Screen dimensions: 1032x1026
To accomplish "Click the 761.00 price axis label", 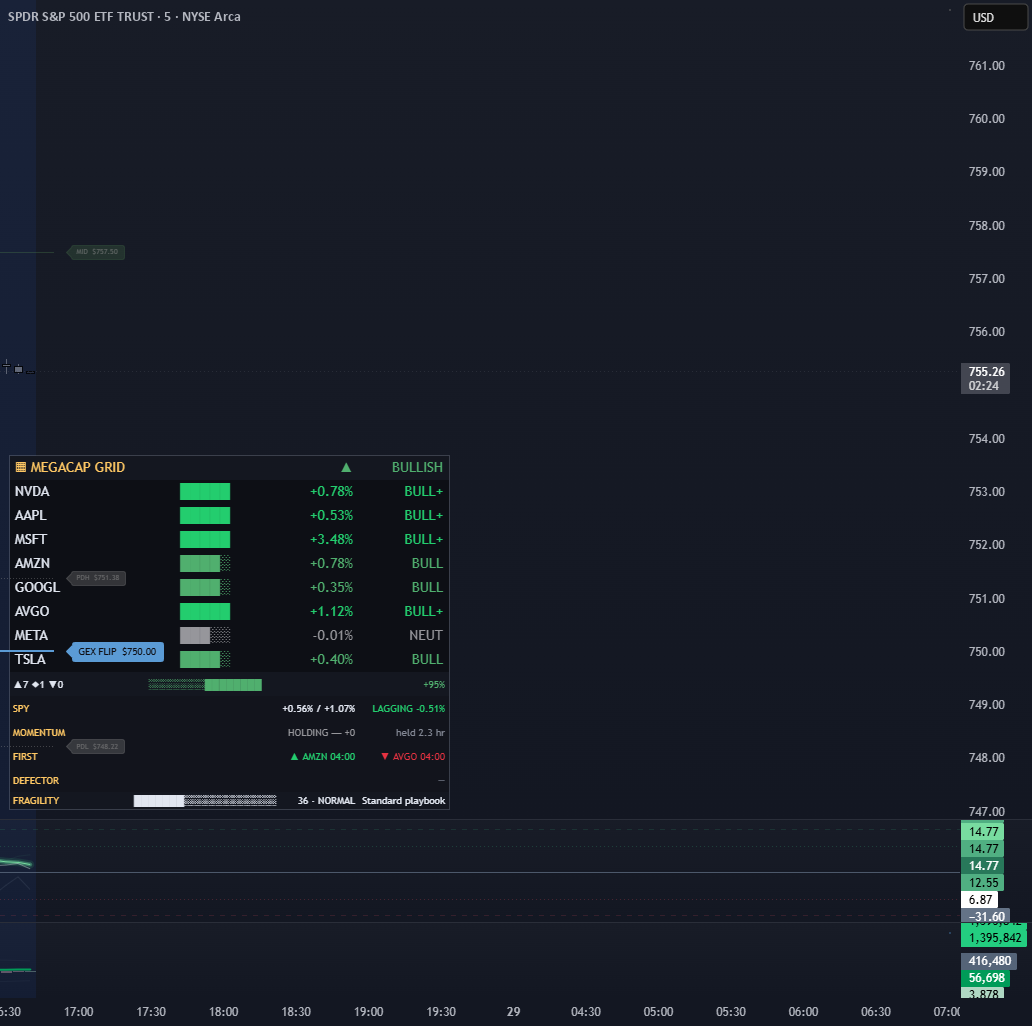I will coord(987,66).
